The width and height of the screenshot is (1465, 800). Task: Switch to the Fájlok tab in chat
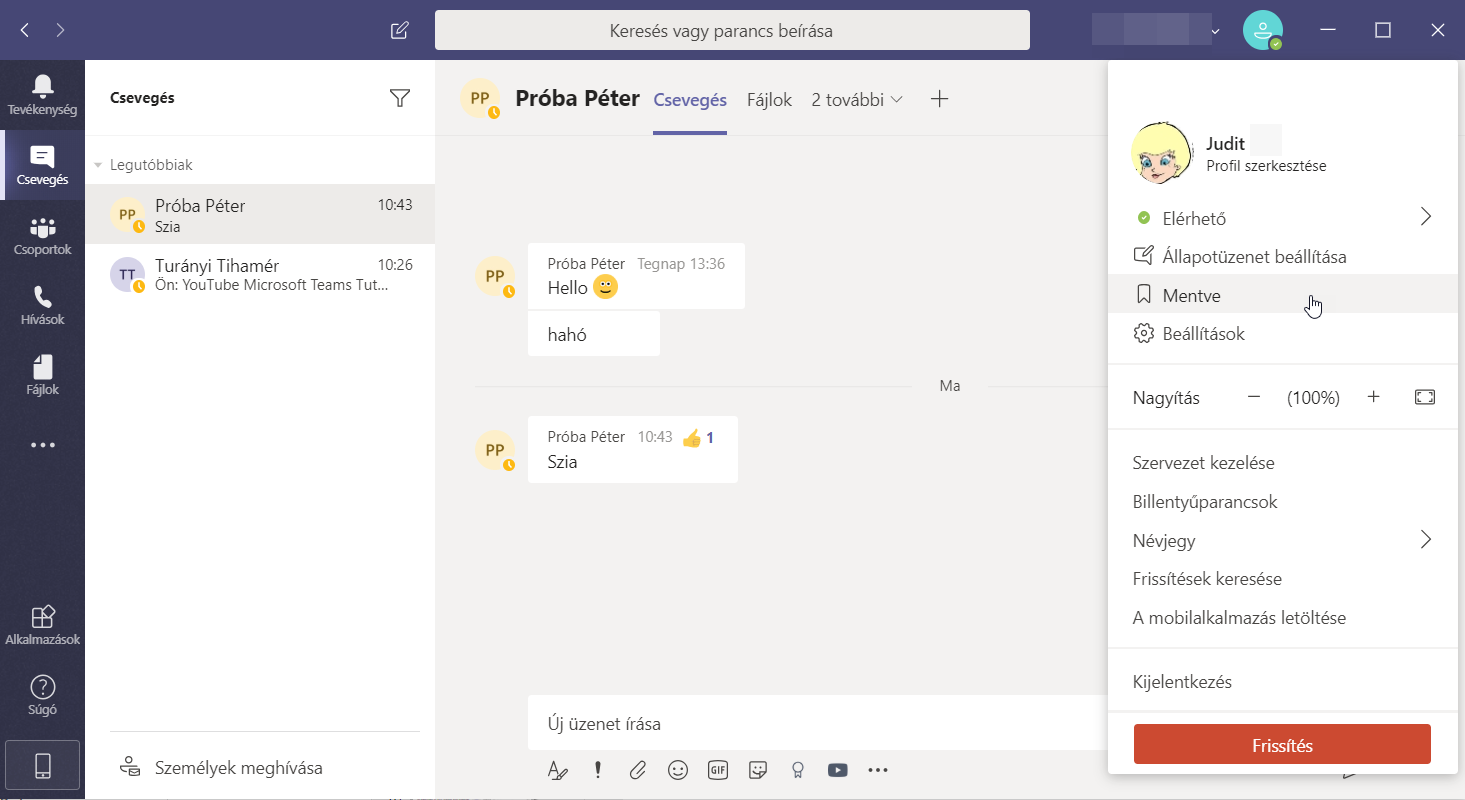[769, 99]
